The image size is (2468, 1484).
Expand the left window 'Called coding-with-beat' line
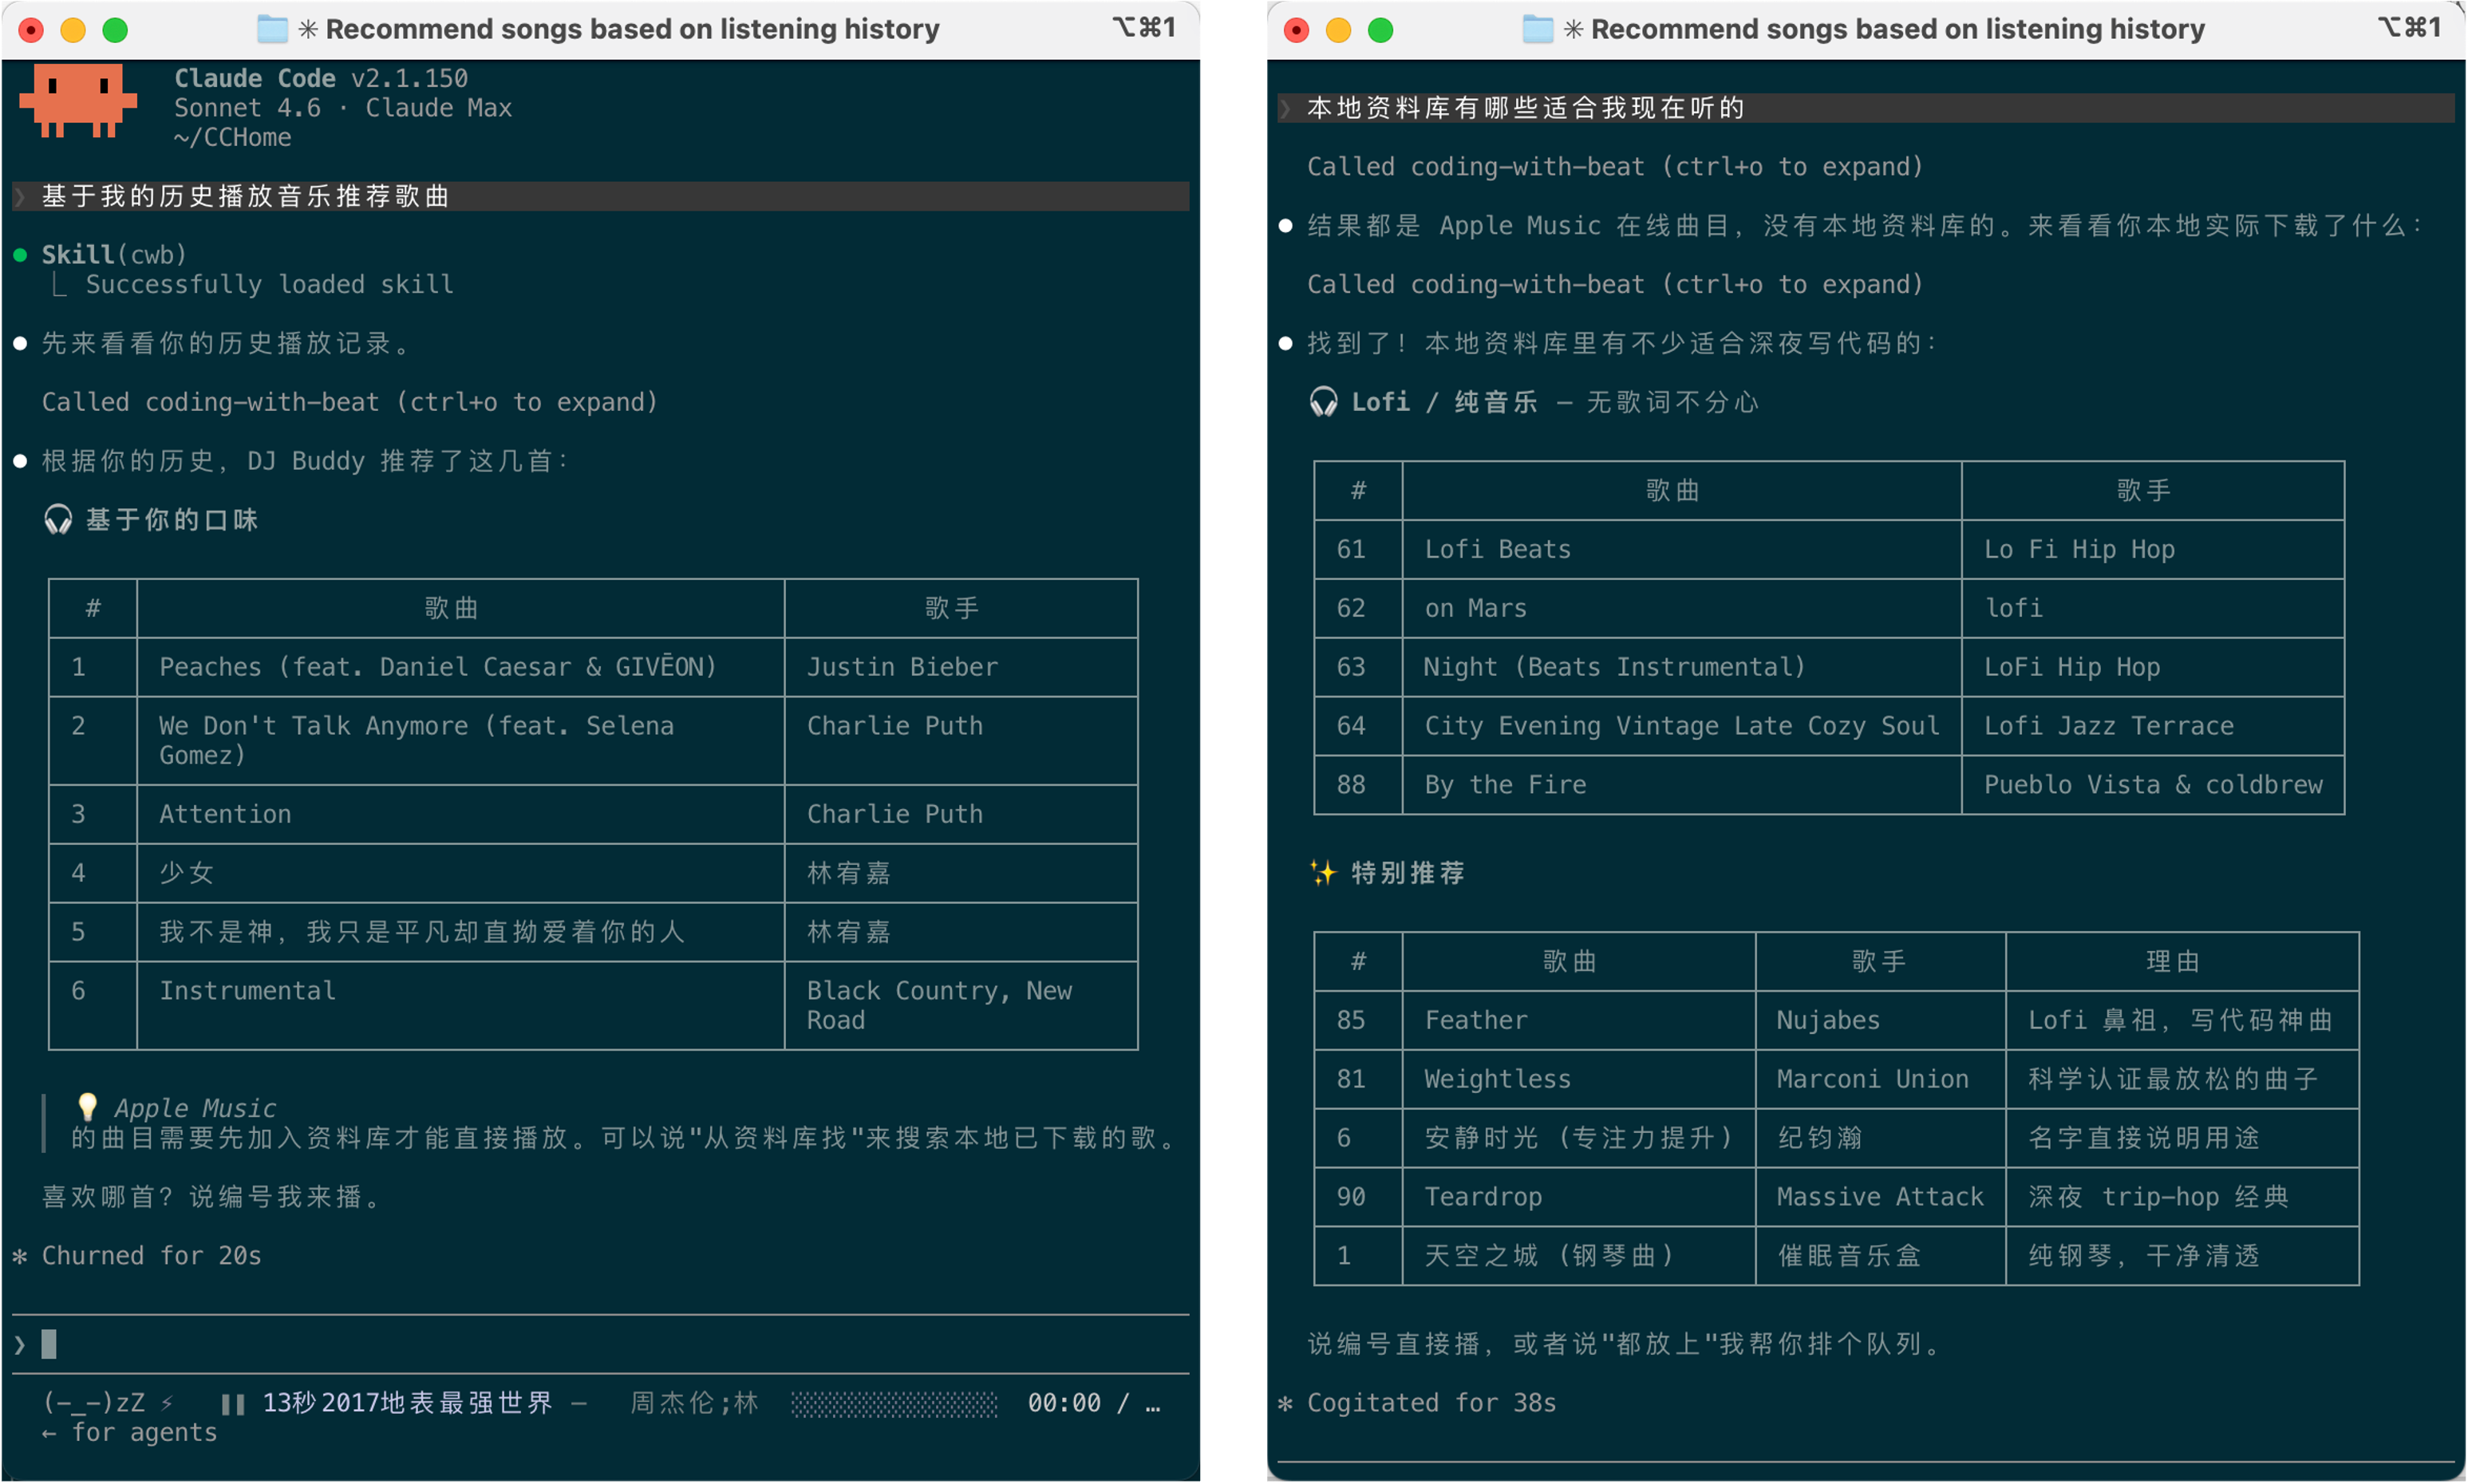click(350, 402)
